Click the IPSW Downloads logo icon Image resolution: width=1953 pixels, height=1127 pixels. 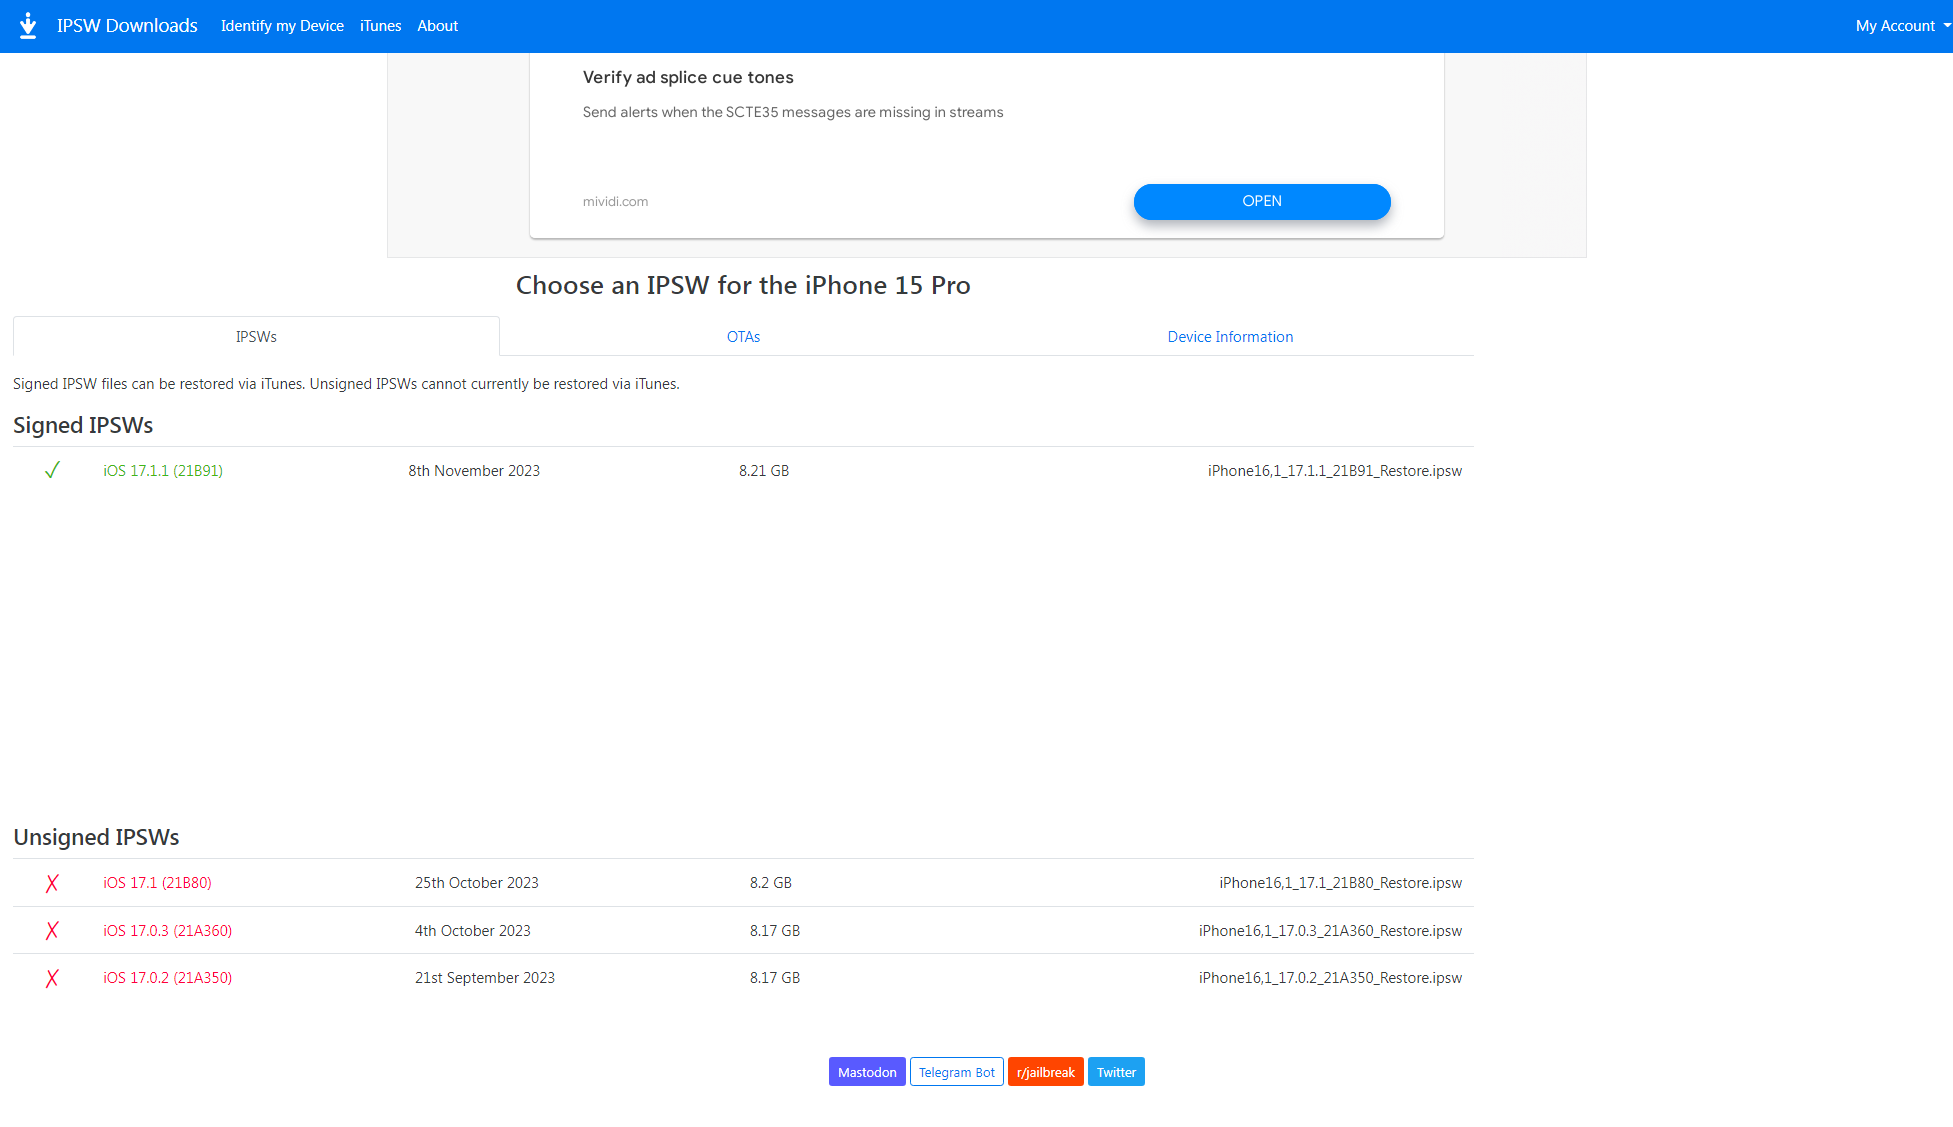(27, 25)
